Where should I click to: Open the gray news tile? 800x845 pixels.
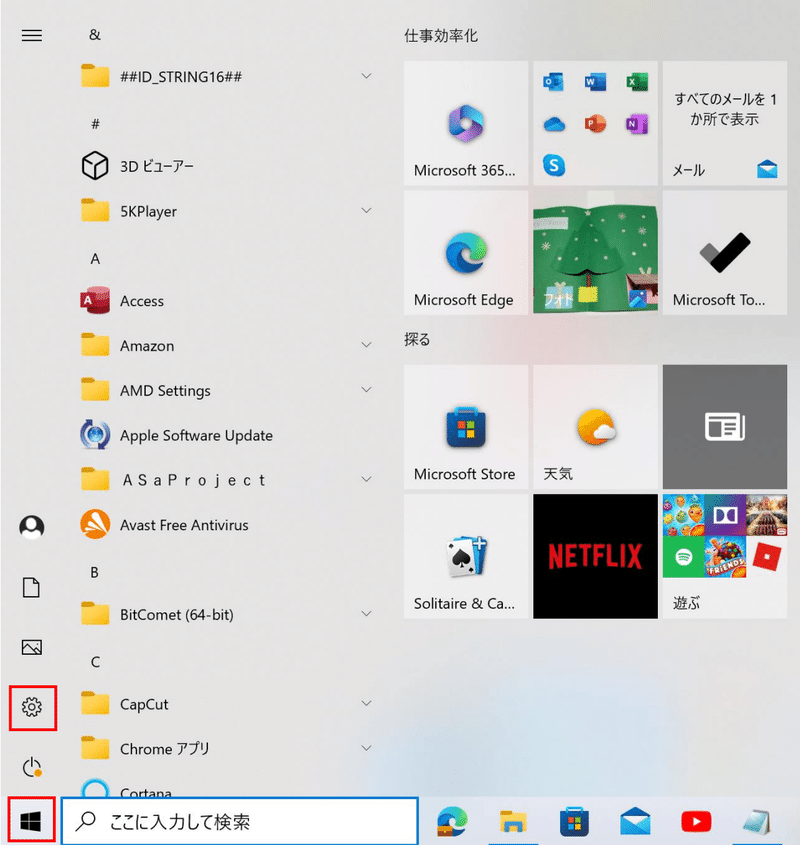[x=725, y=427]
